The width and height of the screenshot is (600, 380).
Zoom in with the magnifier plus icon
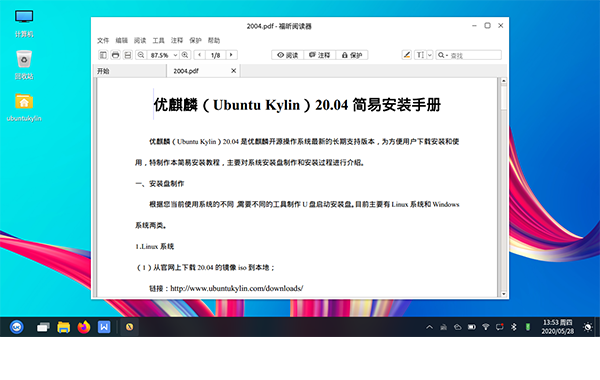tap(185, 55)
